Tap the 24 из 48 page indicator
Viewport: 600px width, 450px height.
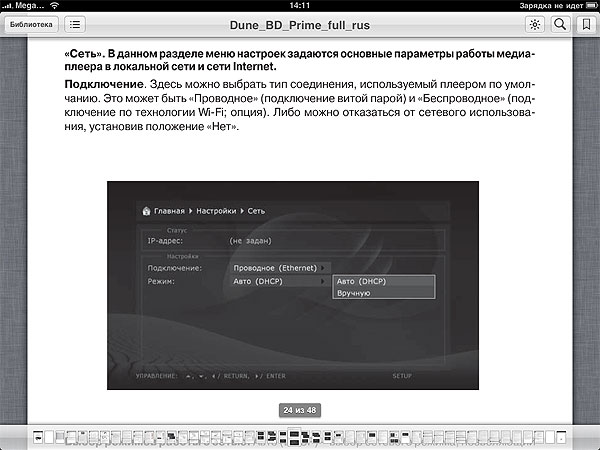tap(299, 411)
